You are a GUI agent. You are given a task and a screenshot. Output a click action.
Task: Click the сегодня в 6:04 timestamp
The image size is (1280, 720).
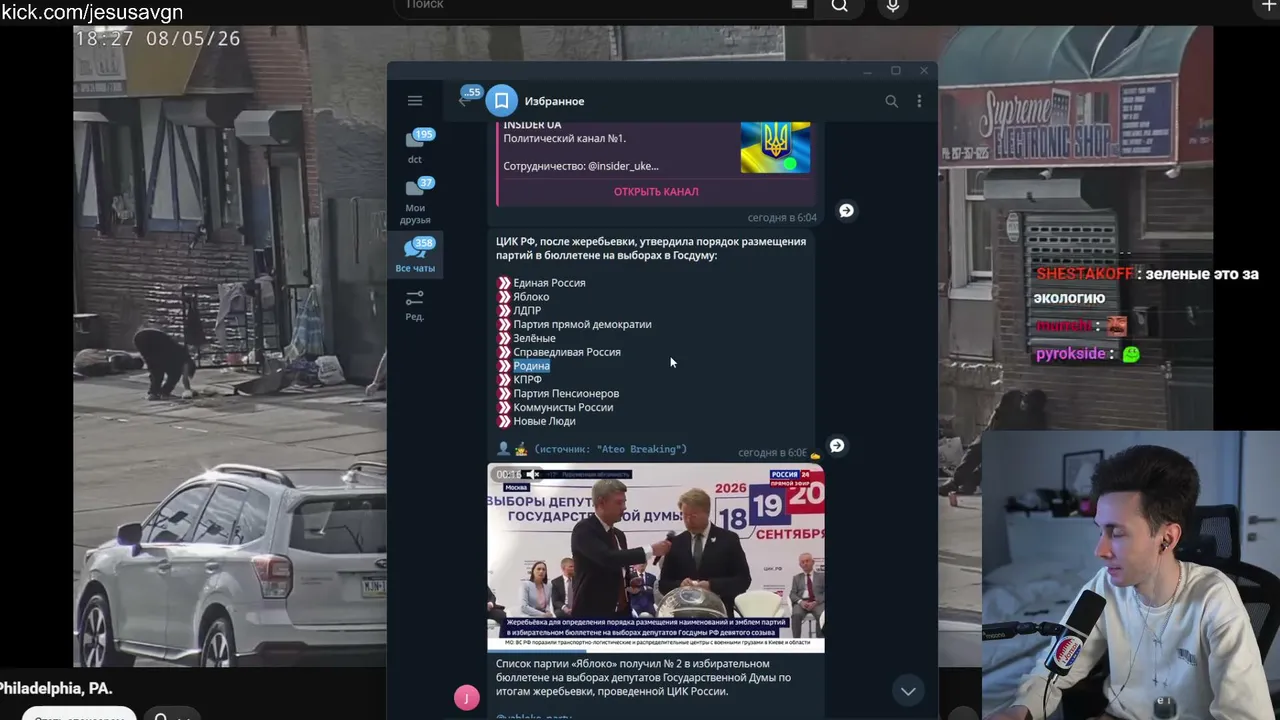pos(782,217)
